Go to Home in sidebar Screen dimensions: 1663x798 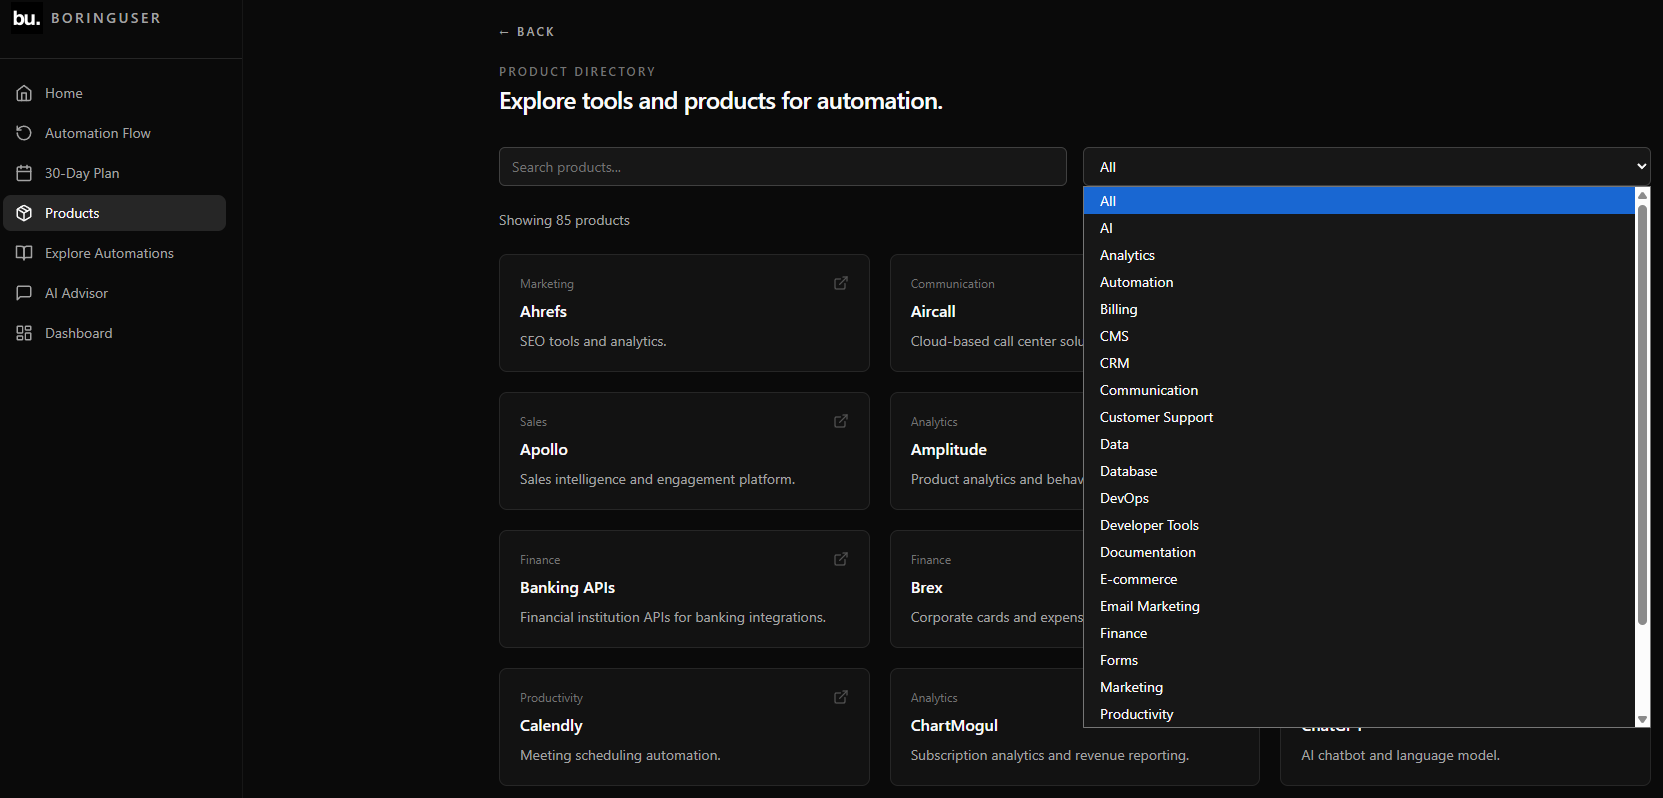(x=115, y=93)
